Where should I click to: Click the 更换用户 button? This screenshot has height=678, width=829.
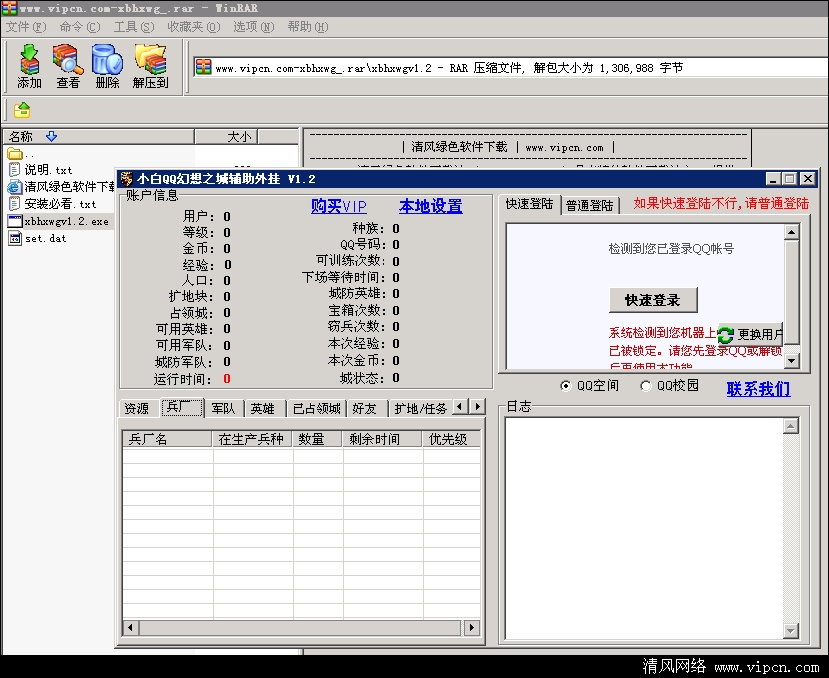coord(750,335)
